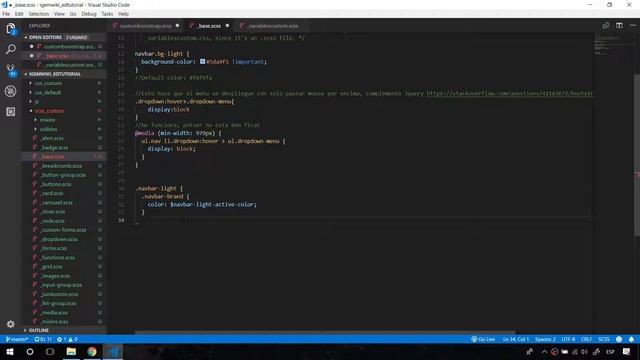Open the View menu
The width and height of the screenshot is (640, 360).
click(59, 14)
